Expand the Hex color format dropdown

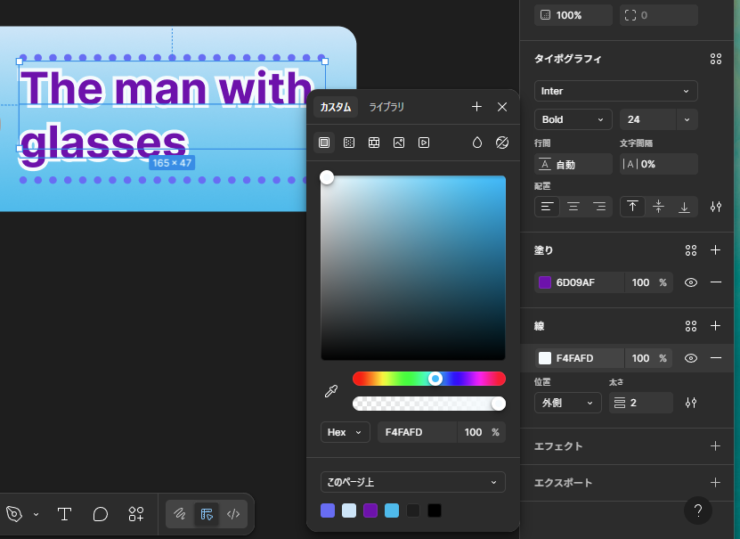(345, 432)
